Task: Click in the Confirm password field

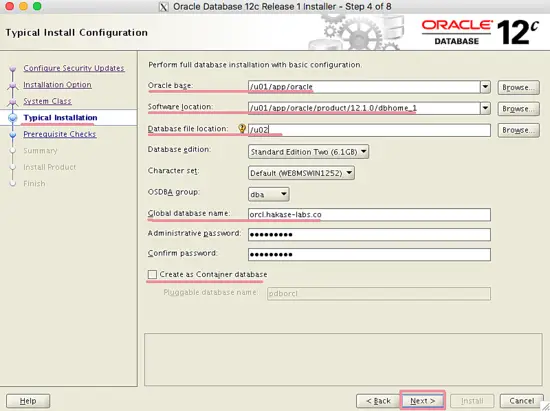Action: pyautogui.click(x=369, y=254)
